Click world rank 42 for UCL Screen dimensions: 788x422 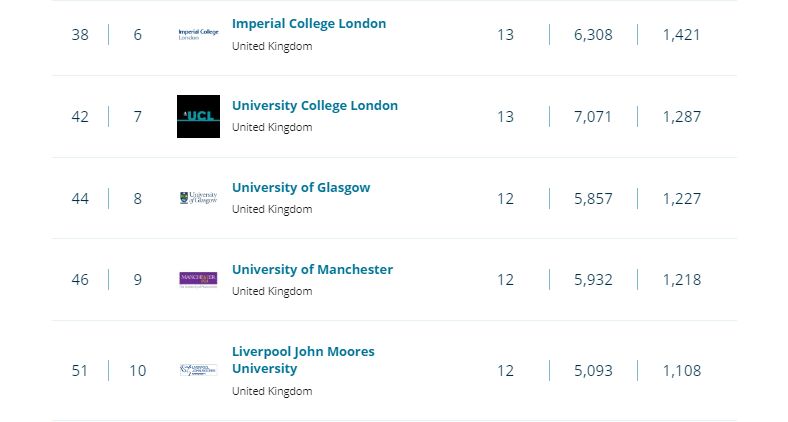(x=80, y=116)
